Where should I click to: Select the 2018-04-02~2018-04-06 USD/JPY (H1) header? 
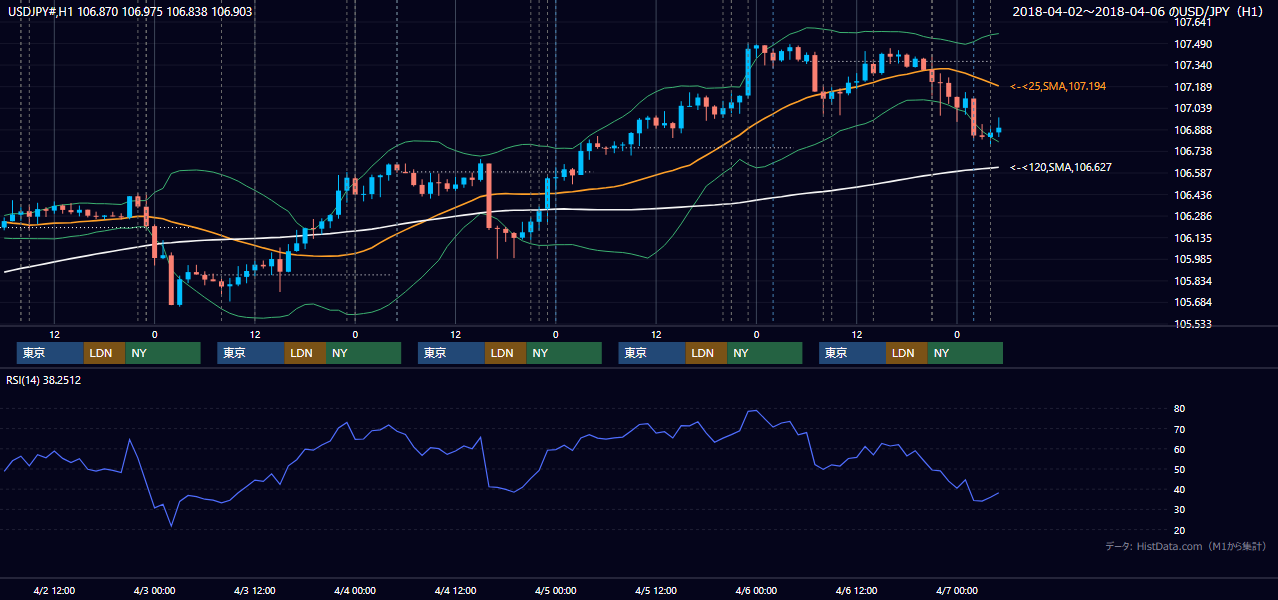pos(1140,11)
